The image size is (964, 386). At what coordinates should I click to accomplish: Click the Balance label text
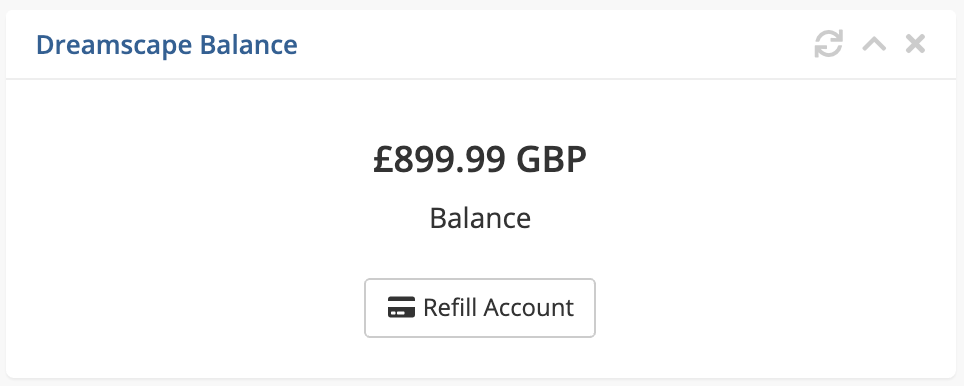[480, 218]
